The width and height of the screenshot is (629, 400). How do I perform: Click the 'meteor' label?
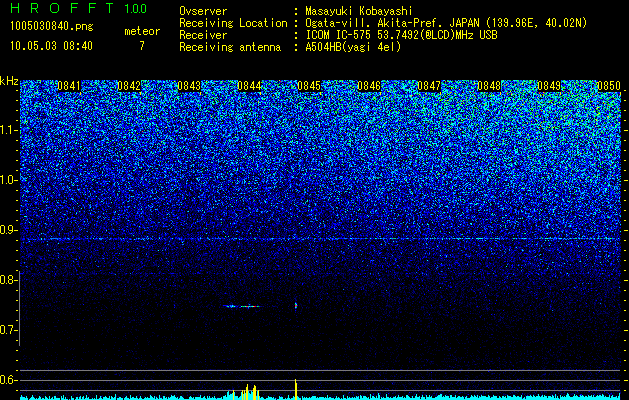pos(142,31)
